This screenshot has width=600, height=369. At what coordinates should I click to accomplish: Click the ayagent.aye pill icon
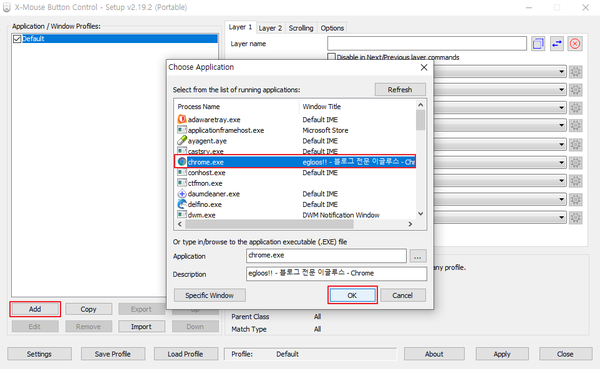(182, 140)
